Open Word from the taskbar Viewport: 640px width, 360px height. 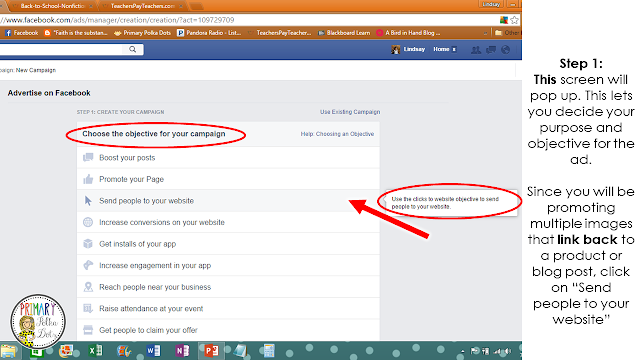pos(153,351)
